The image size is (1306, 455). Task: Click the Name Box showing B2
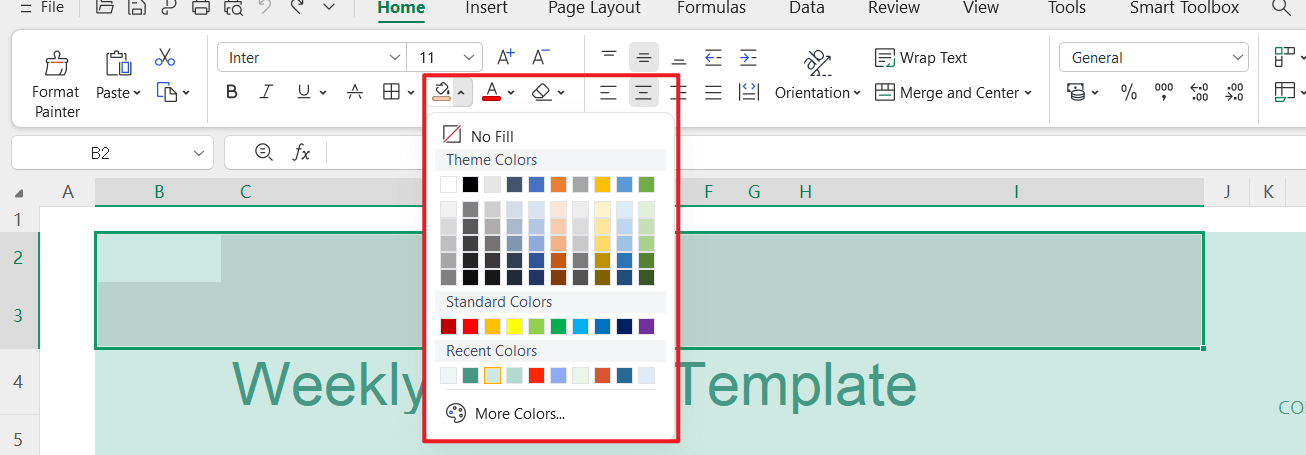point(110,153)
